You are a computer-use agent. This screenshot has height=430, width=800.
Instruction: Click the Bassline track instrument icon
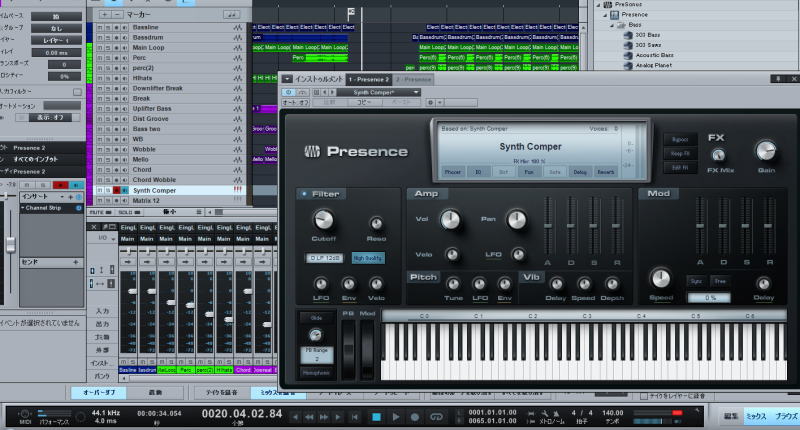[x=238, y=28]
